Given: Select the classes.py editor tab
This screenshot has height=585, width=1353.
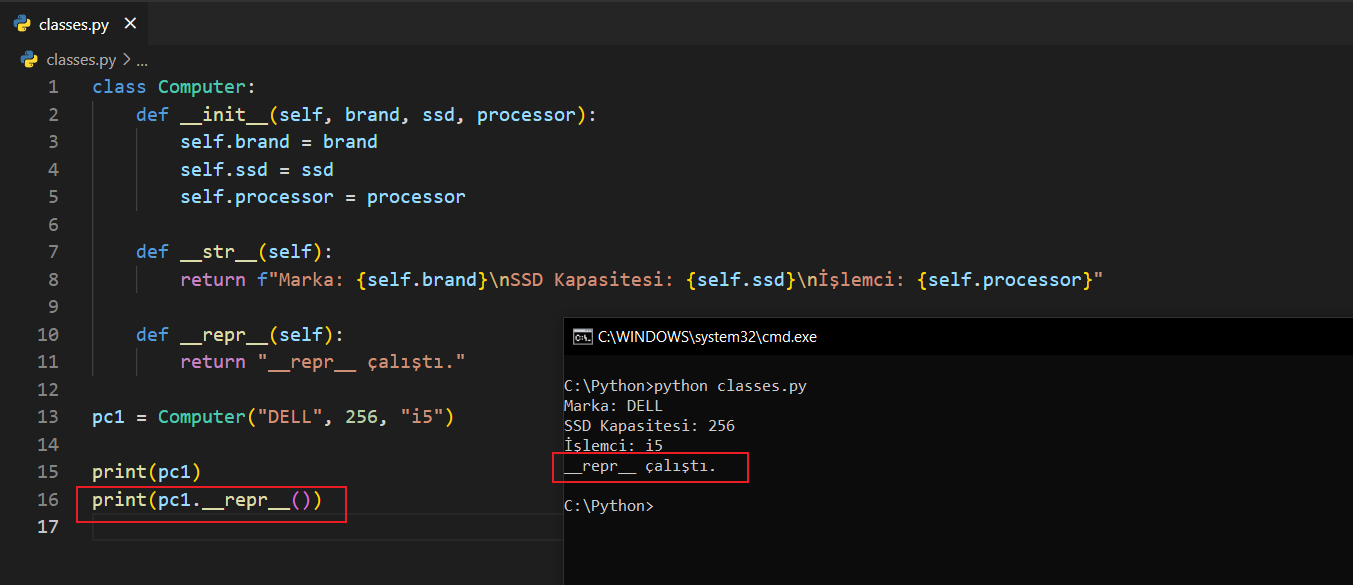Looking at the screenshot, I should [74, 25].
